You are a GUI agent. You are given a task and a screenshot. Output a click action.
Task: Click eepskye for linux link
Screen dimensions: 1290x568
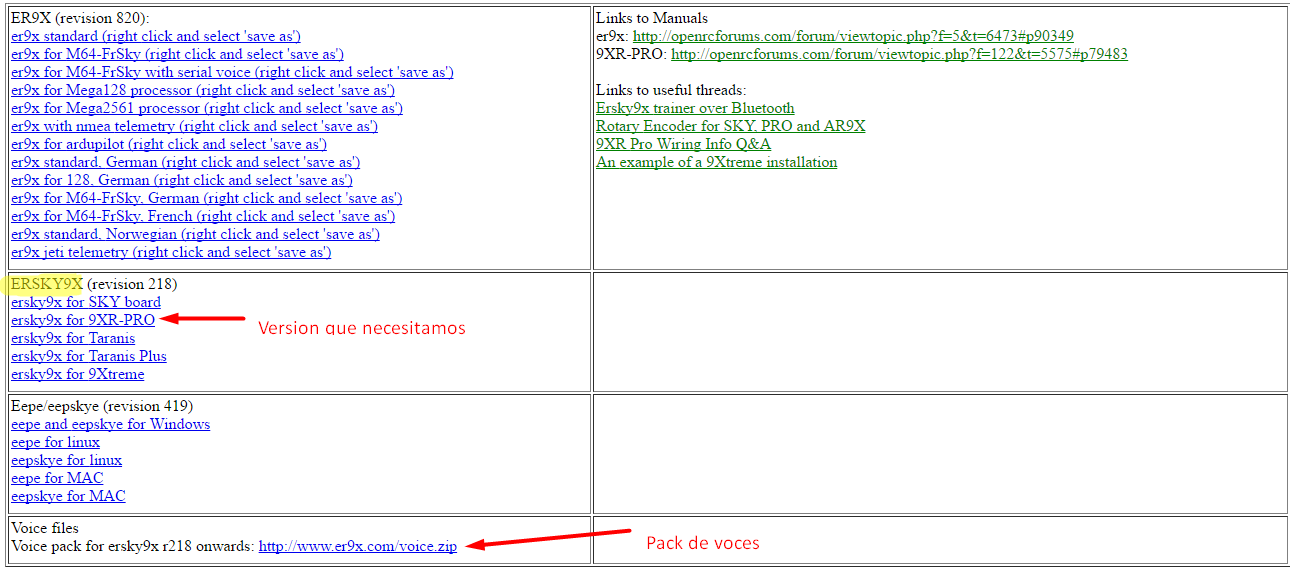[66, 460]
